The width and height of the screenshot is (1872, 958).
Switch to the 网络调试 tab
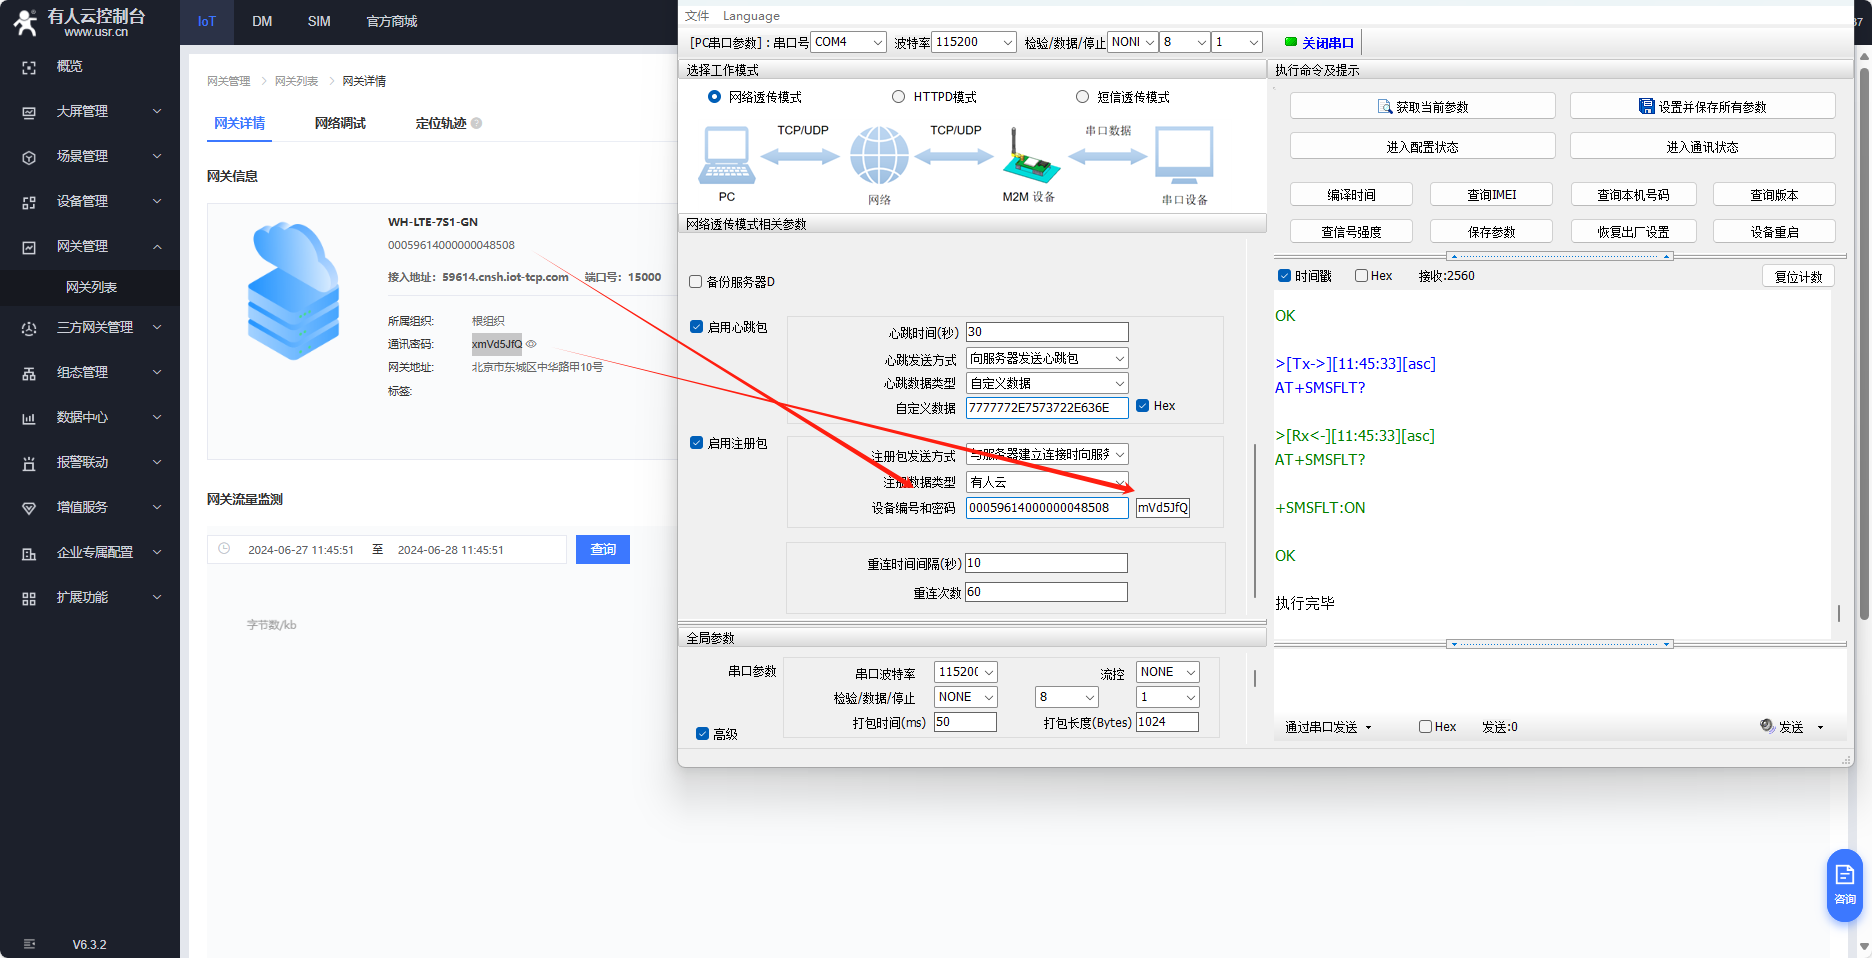[340, 124]
